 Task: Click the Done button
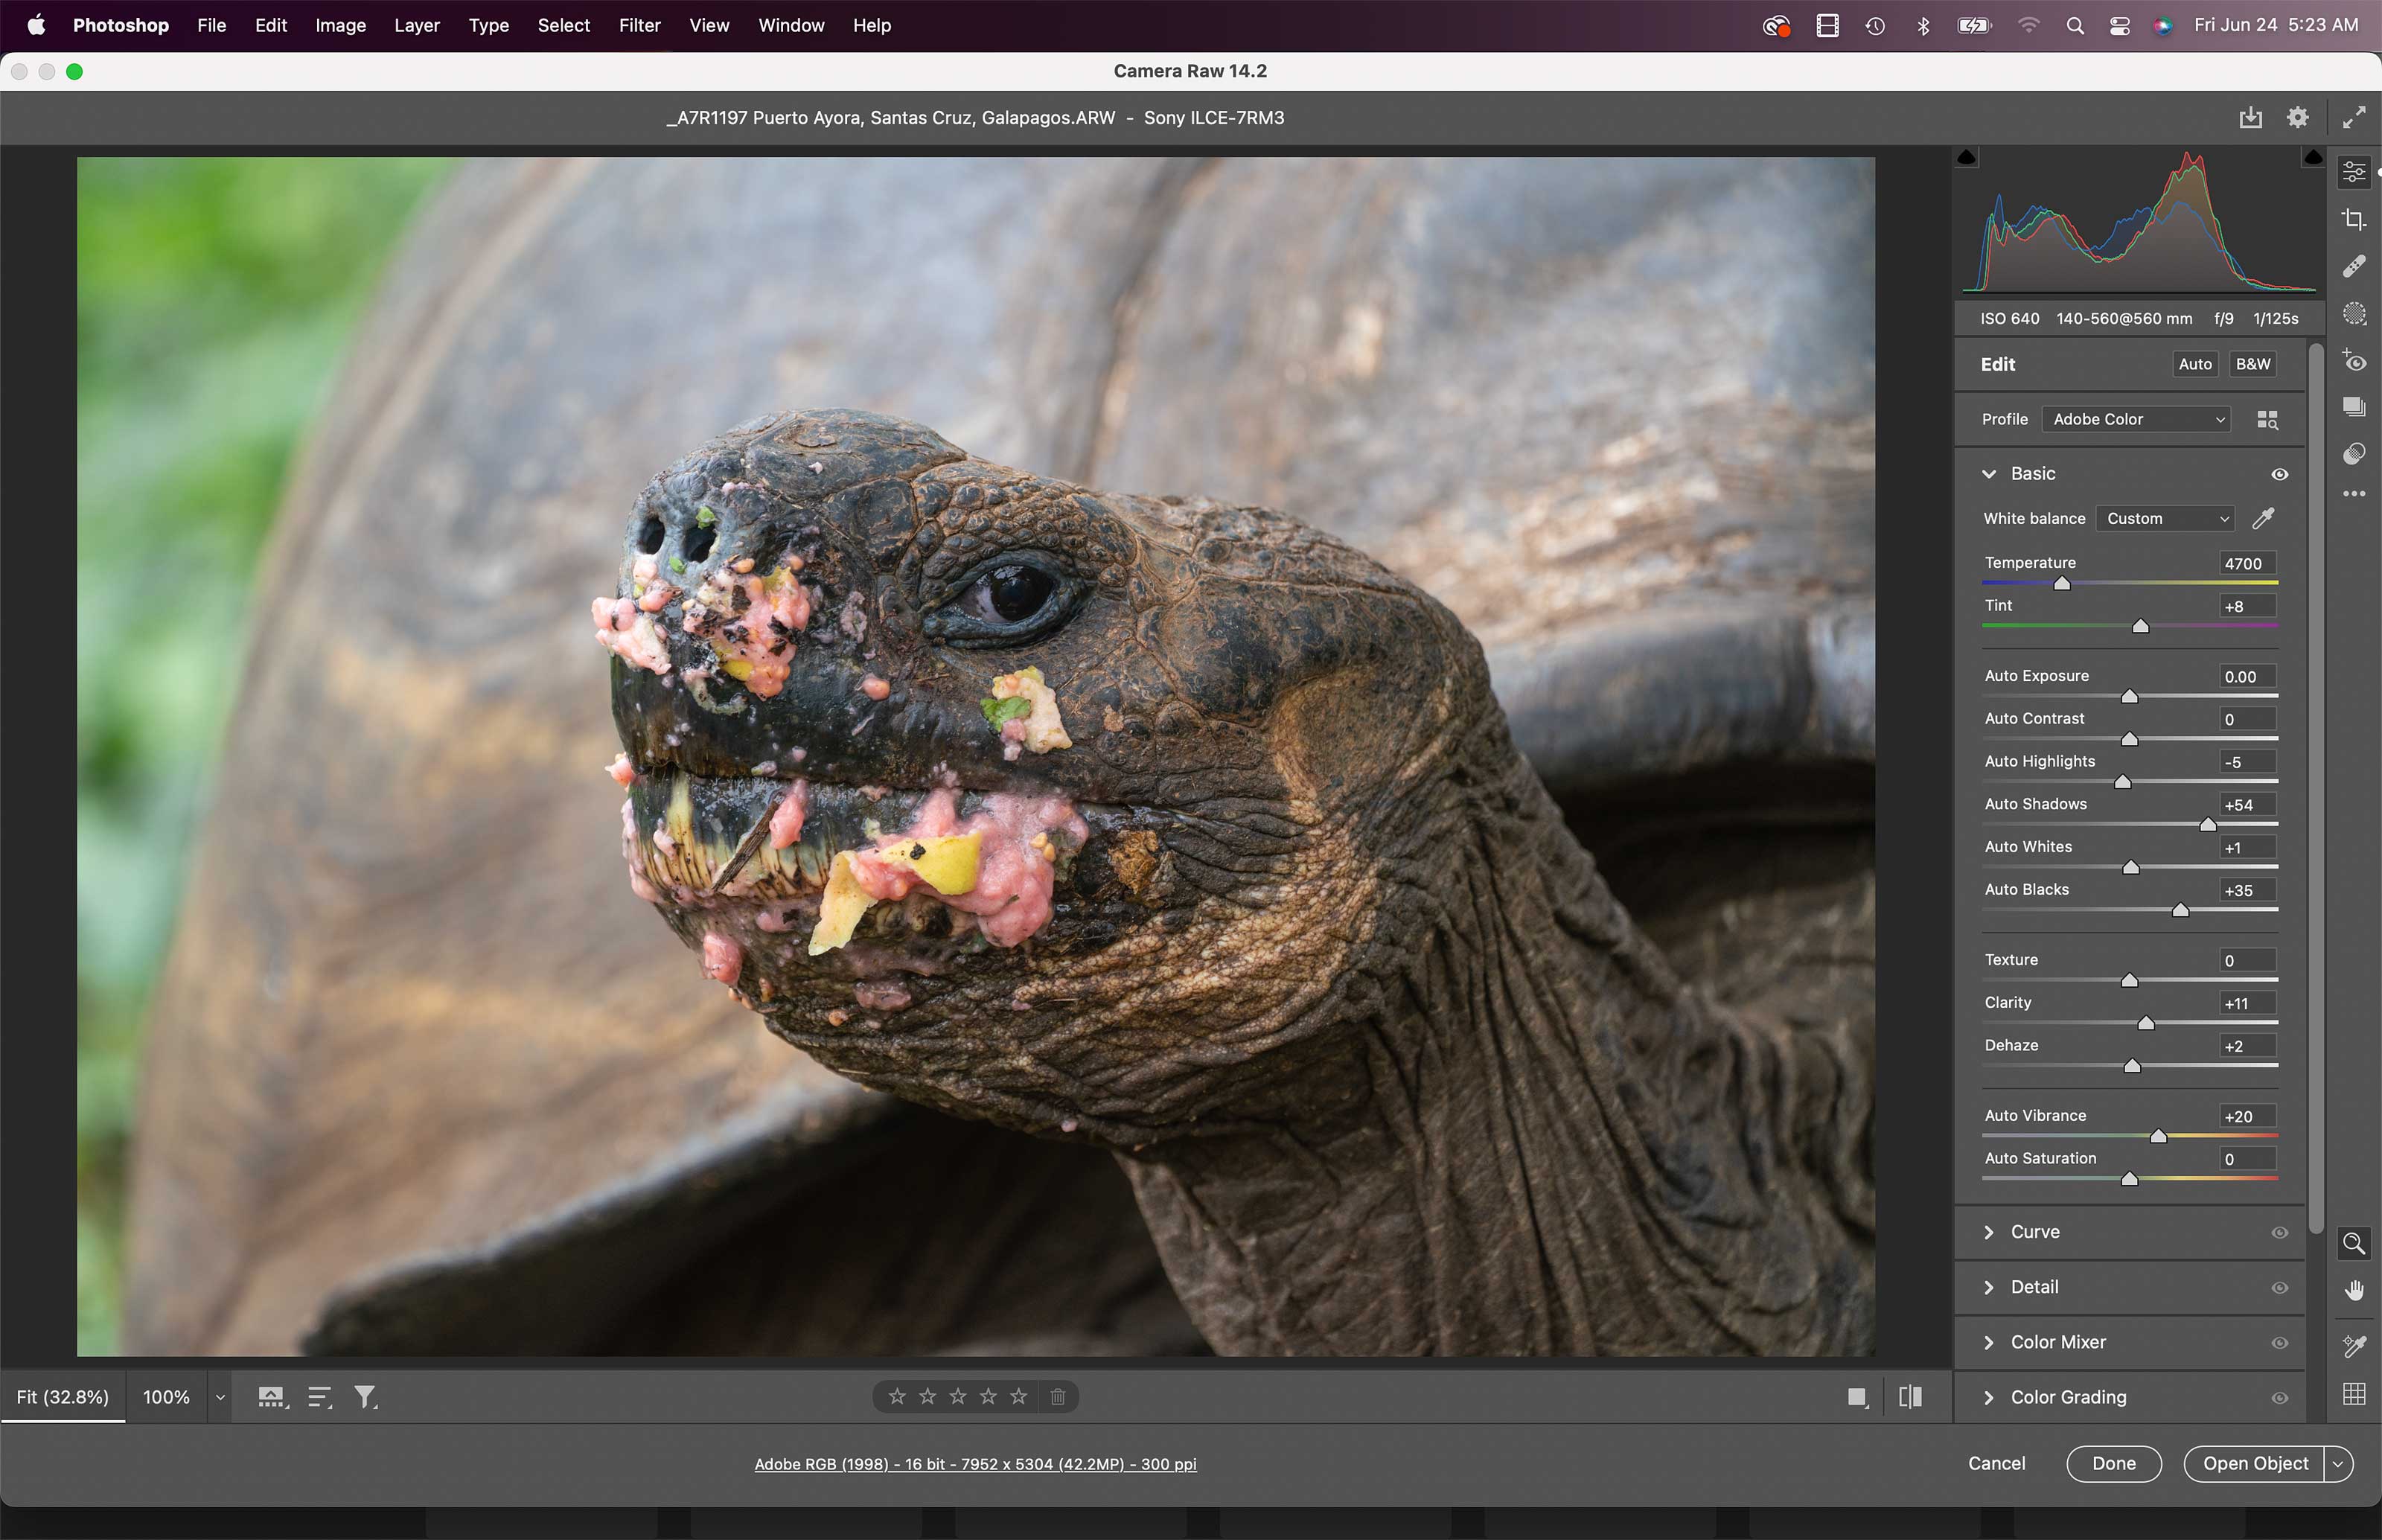(2114, 1464)
